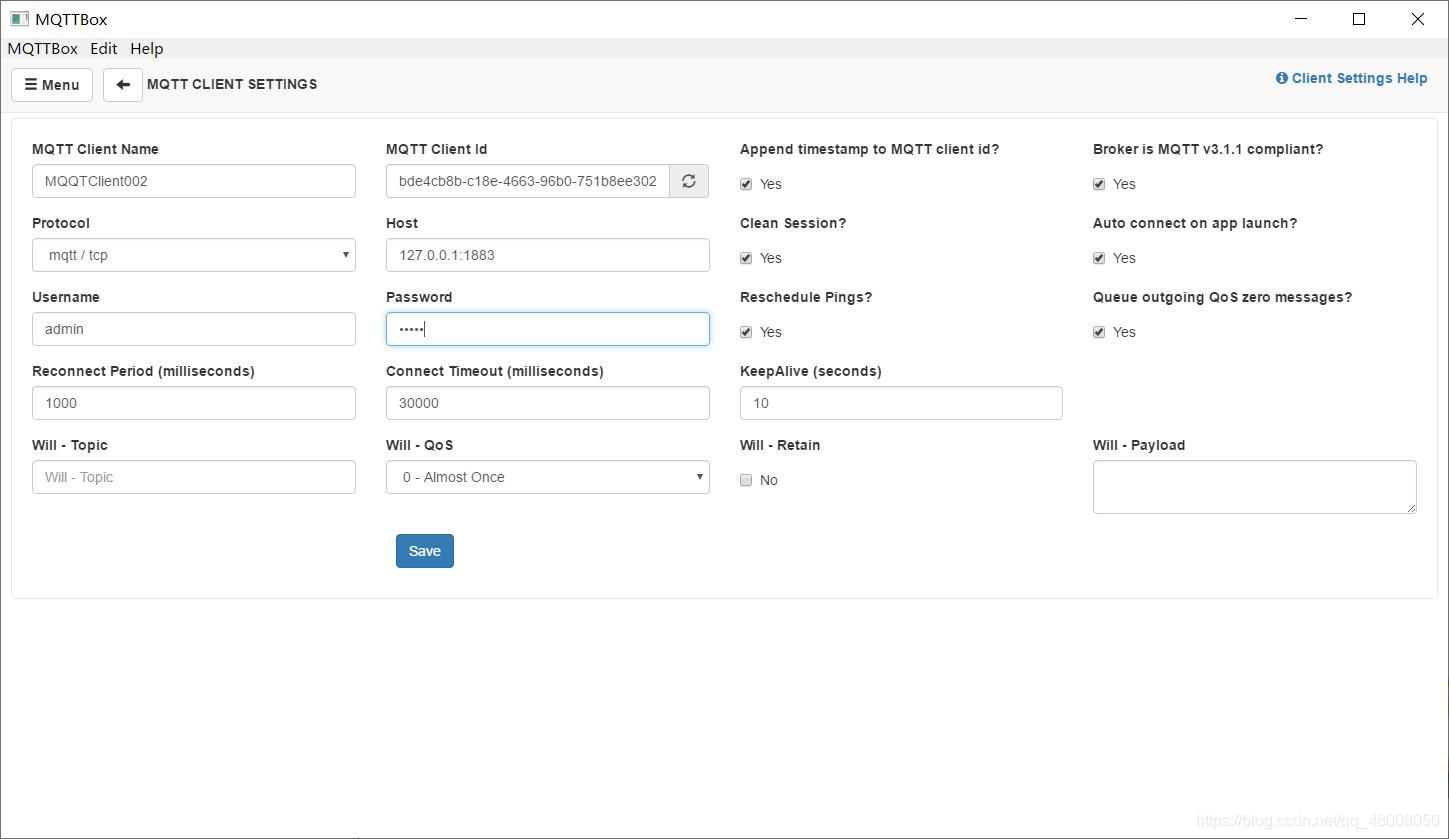Minimize the MQTTBox window
Image resolution: width=1449 pixels, height=839 pixels.
(x=1301, y=19)
